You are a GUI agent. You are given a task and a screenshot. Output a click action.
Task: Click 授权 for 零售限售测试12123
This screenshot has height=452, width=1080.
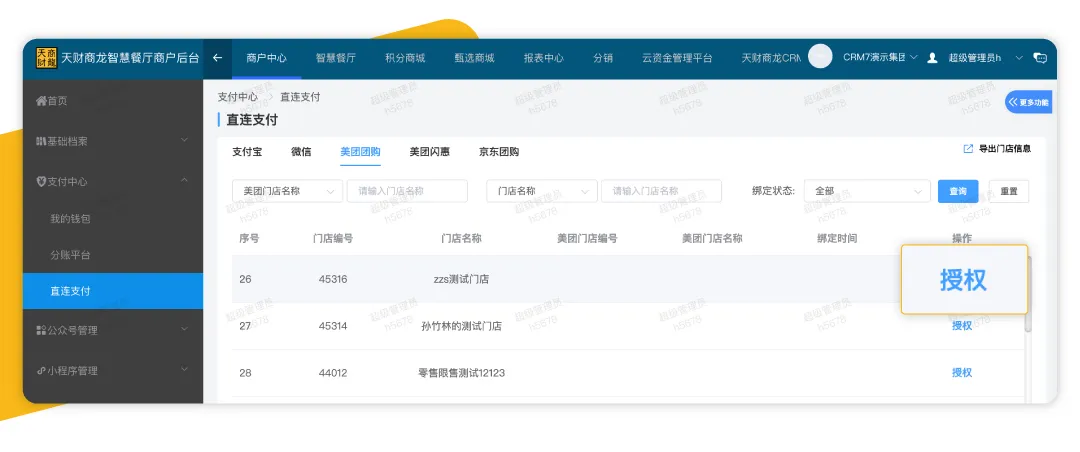[962, 373]
